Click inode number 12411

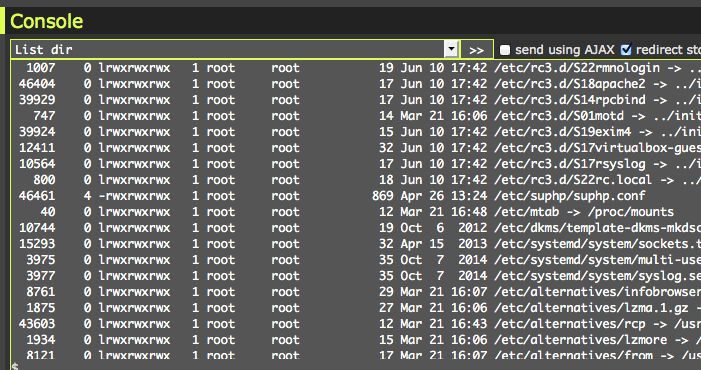click(x=37, y=148)
